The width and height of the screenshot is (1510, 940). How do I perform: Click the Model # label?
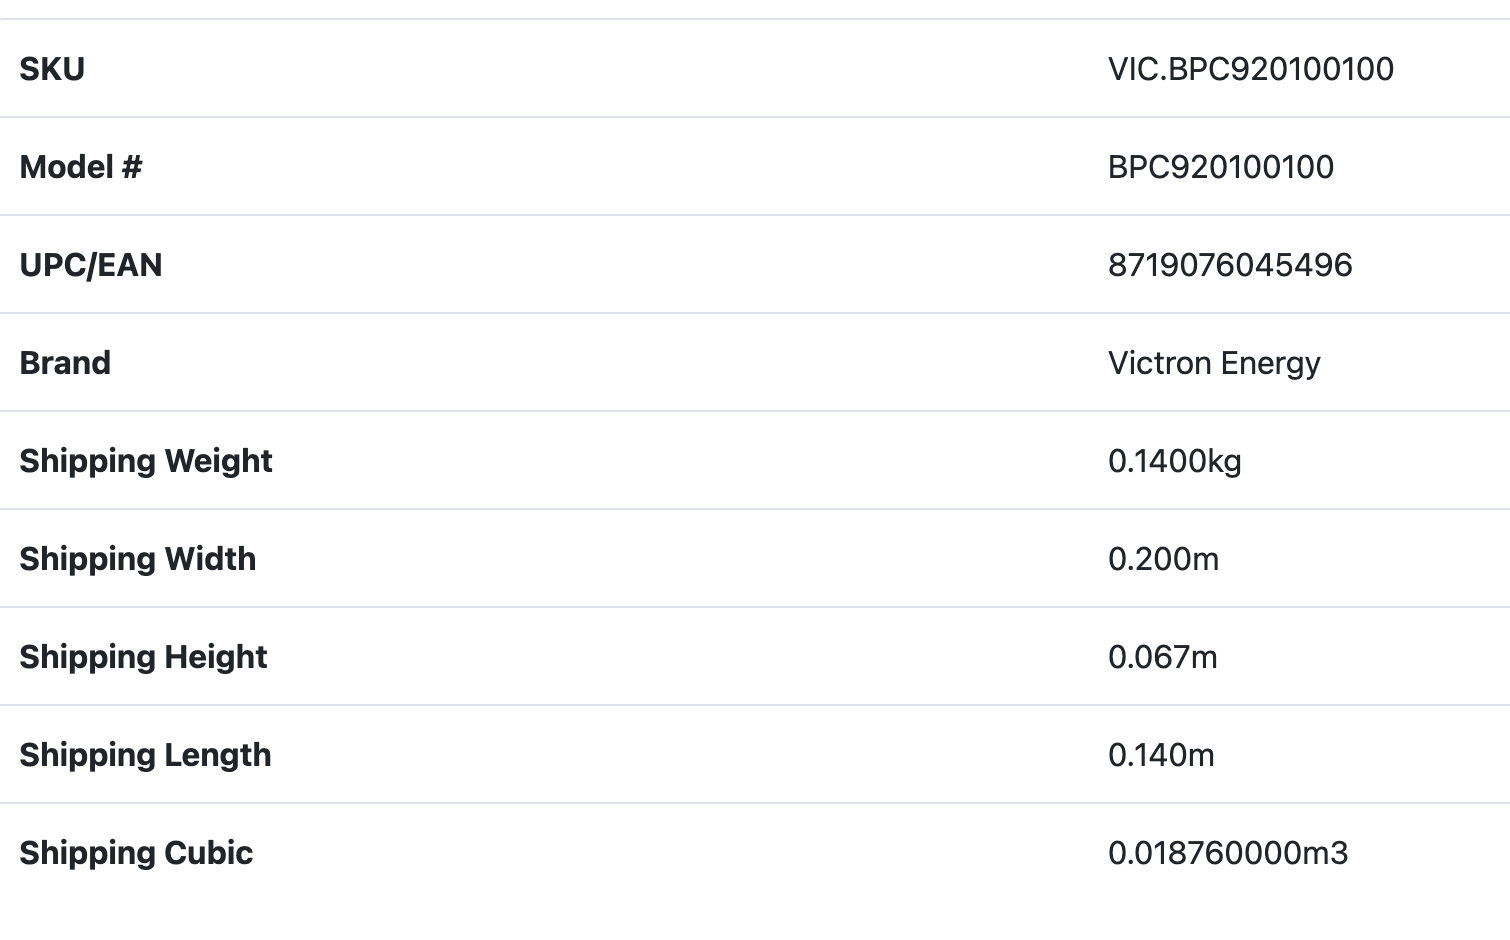[80, 167]
